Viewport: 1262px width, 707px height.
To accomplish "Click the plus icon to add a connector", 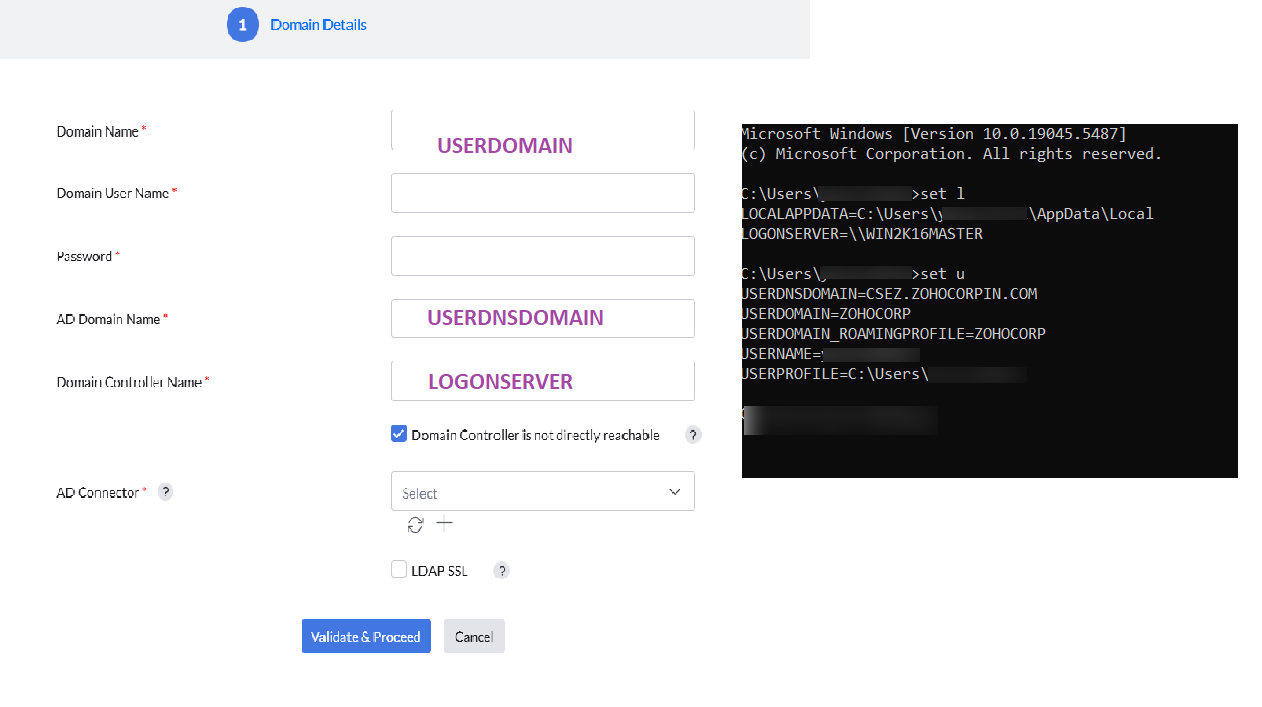I will 444,523.
